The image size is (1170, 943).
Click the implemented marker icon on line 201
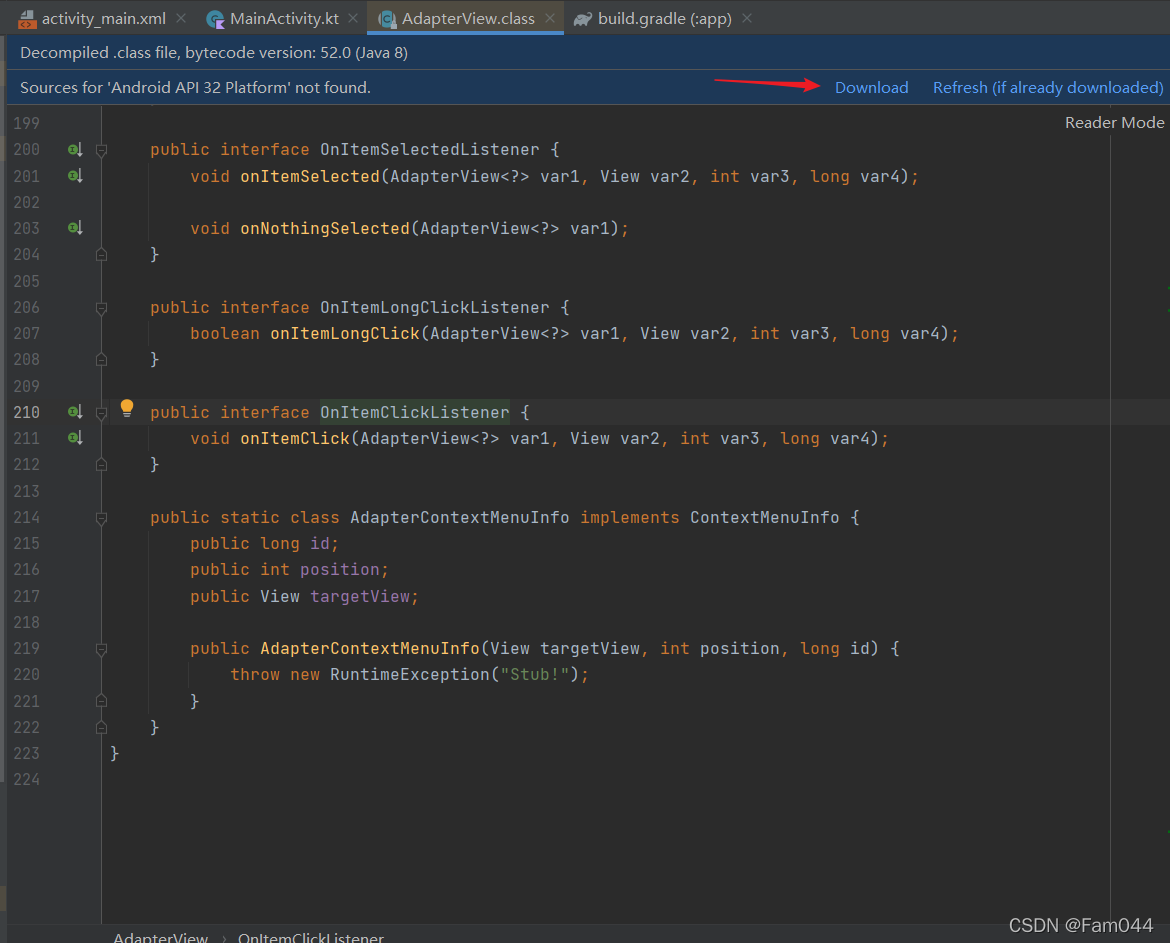click(x=75, y=176)
